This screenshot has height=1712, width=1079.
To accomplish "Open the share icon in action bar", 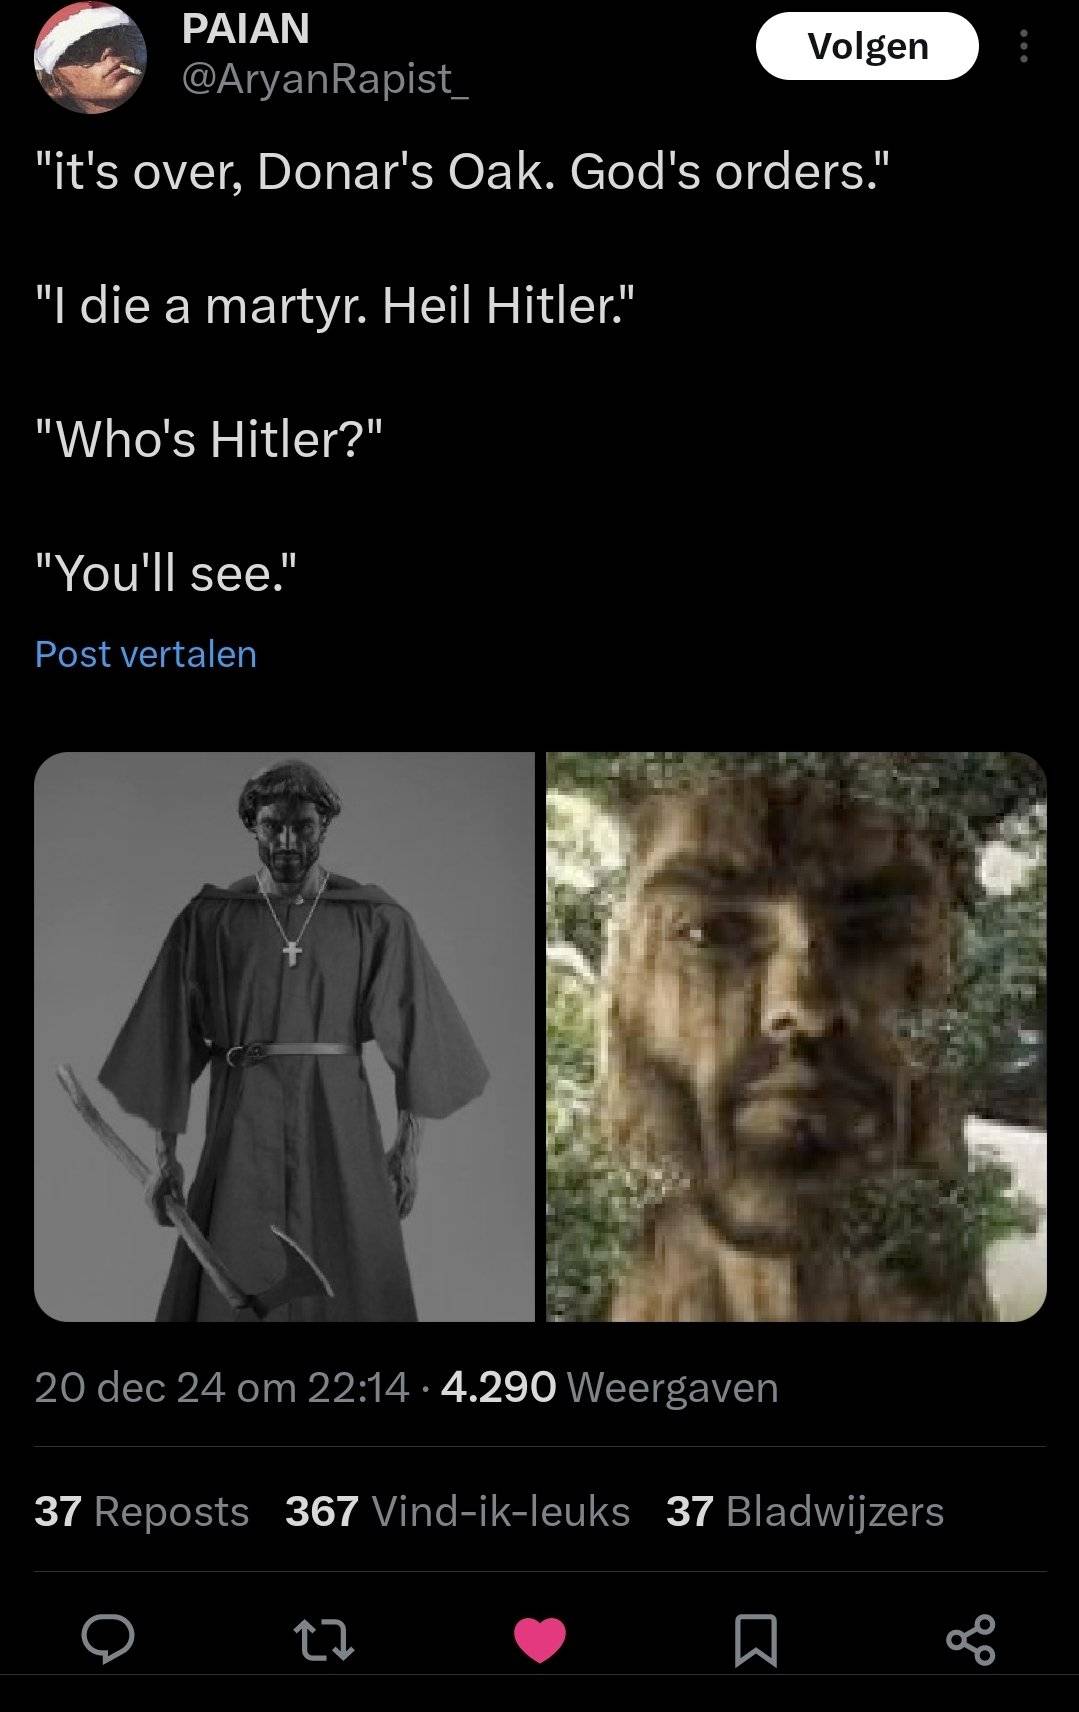I will click(971, 1640).
